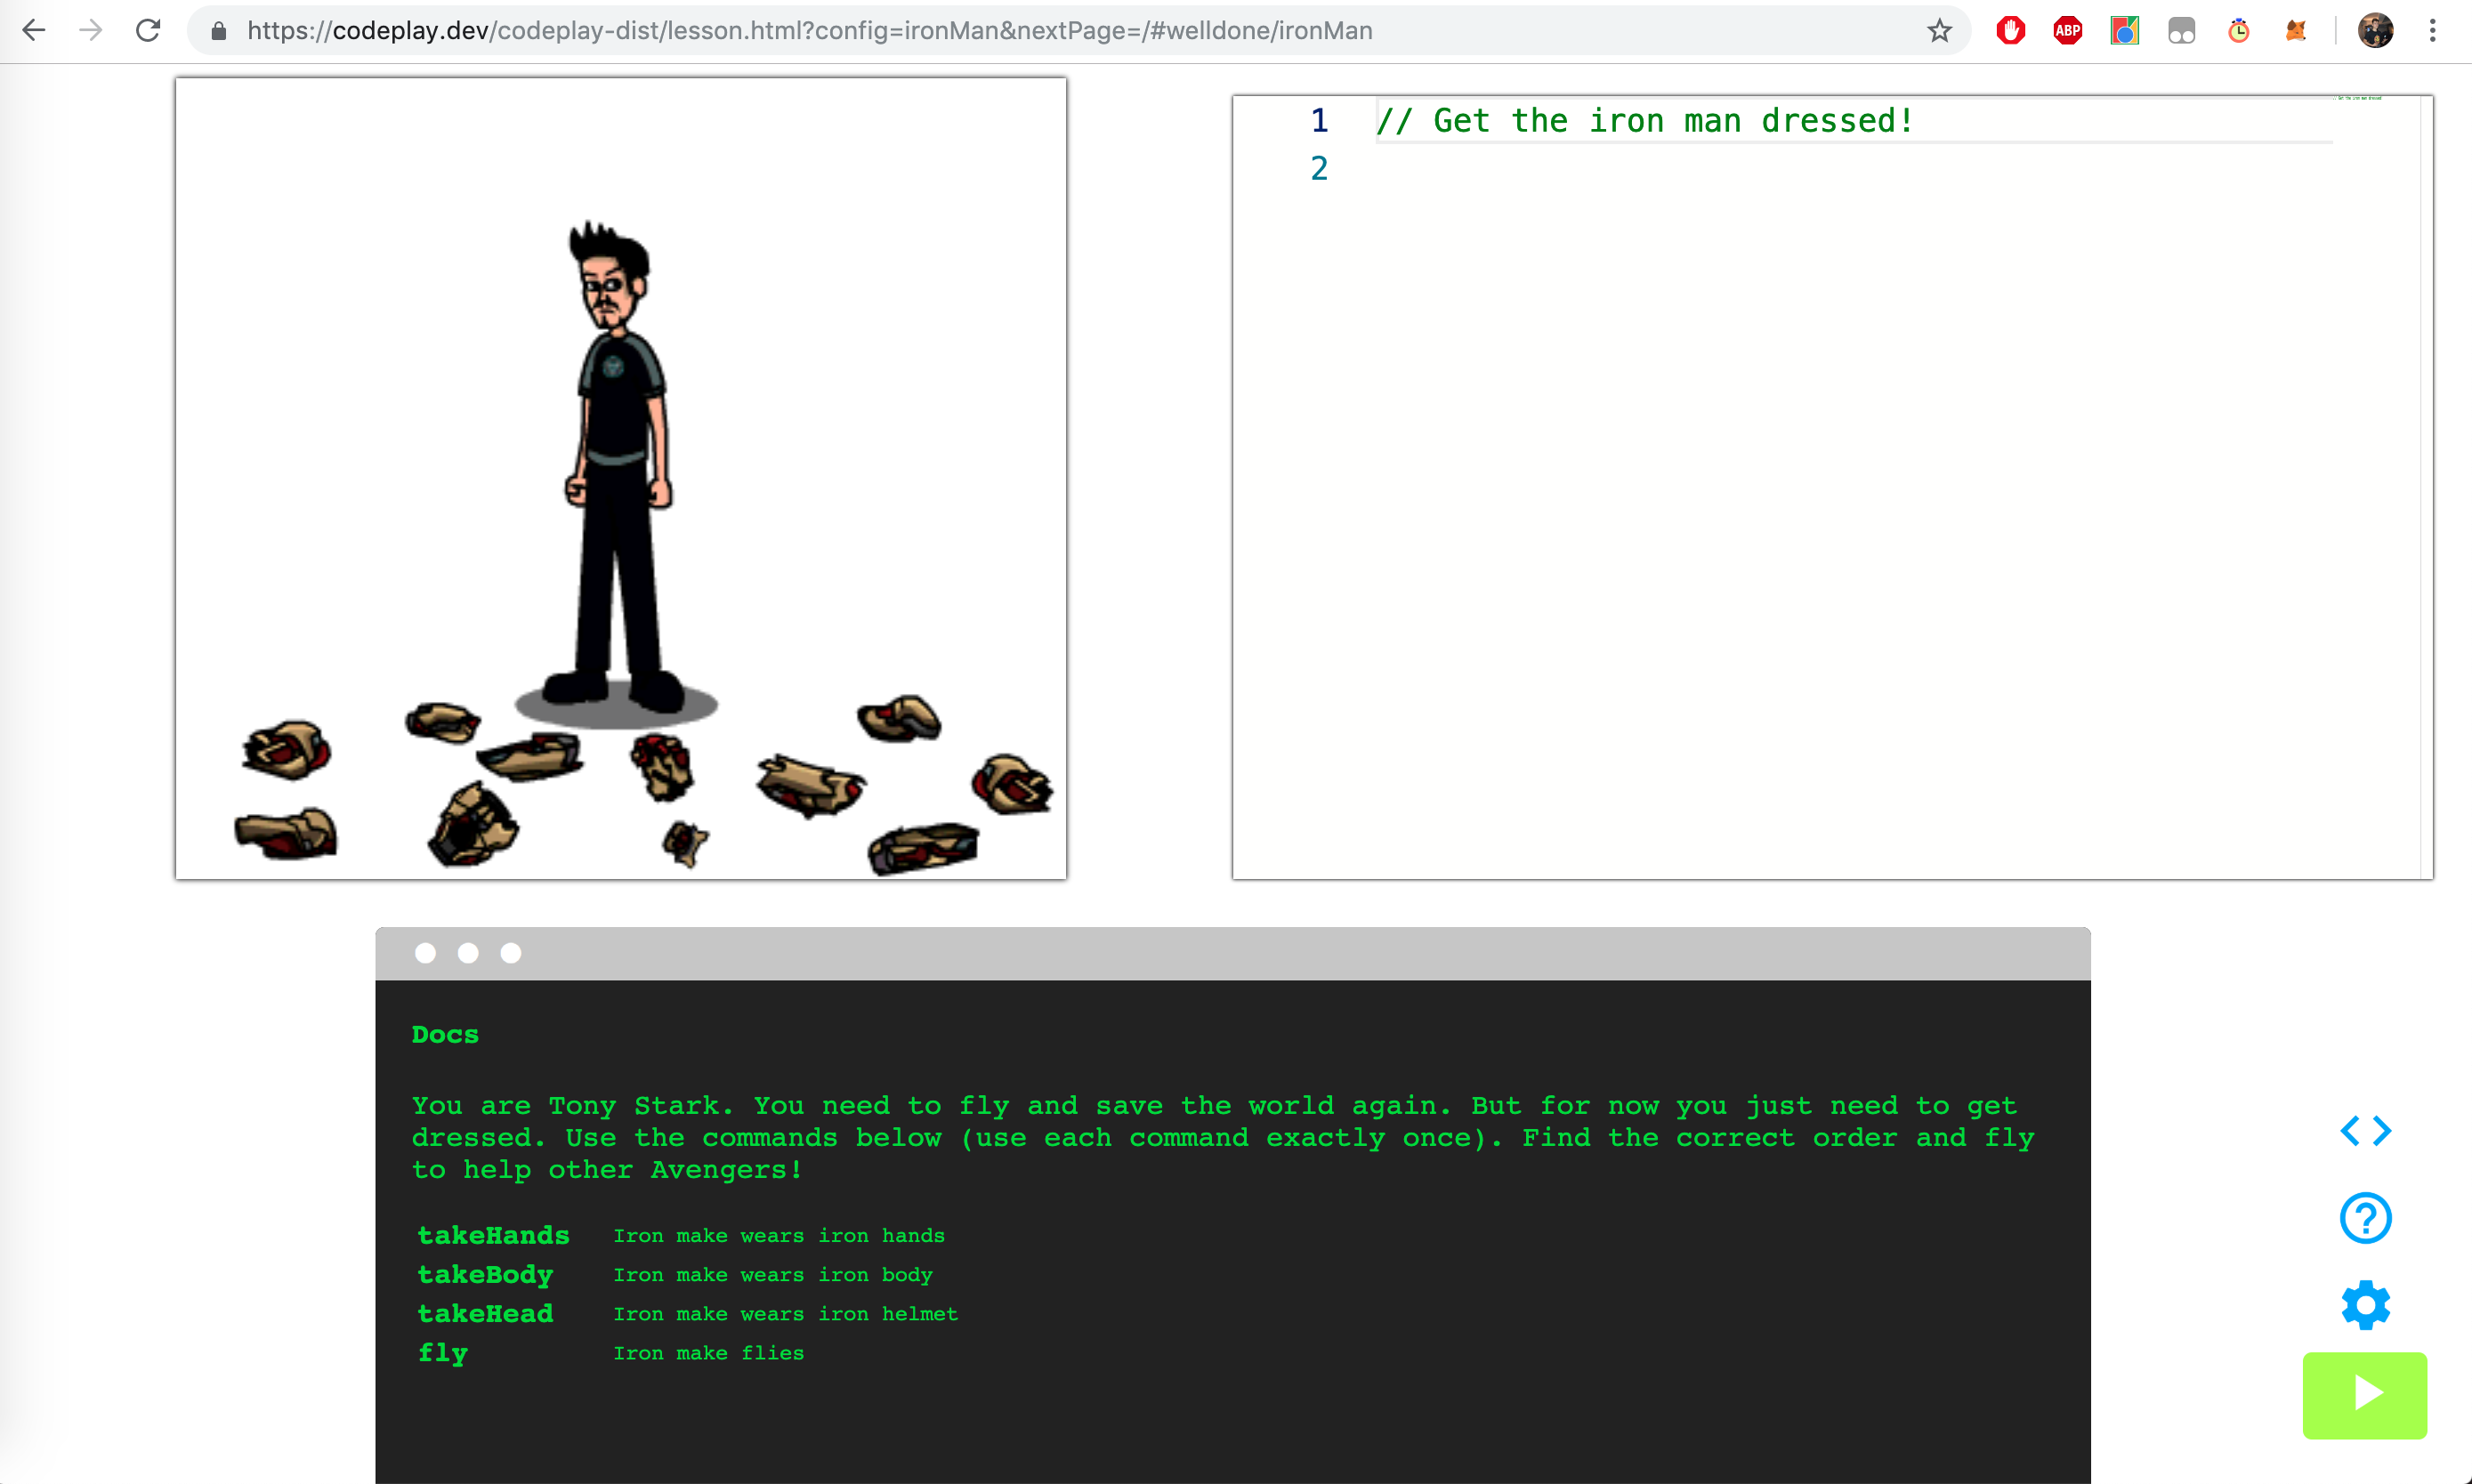Click the timer clock extension icon

tap(2238, 31)
